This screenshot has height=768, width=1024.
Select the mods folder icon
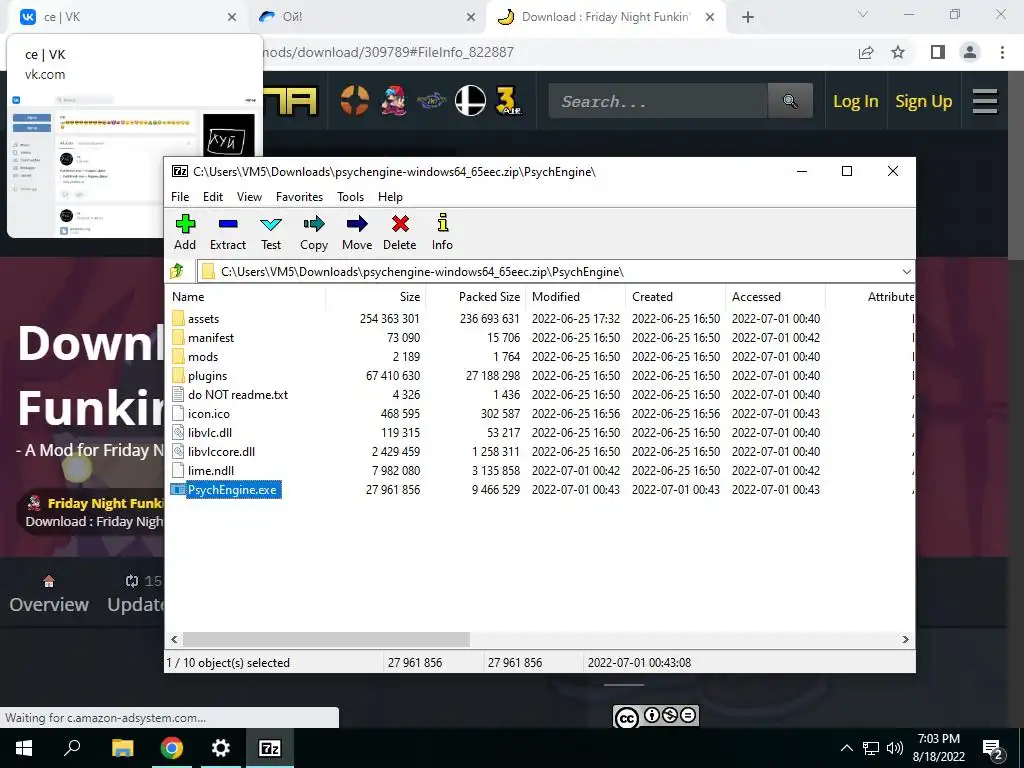coord(178,357)
